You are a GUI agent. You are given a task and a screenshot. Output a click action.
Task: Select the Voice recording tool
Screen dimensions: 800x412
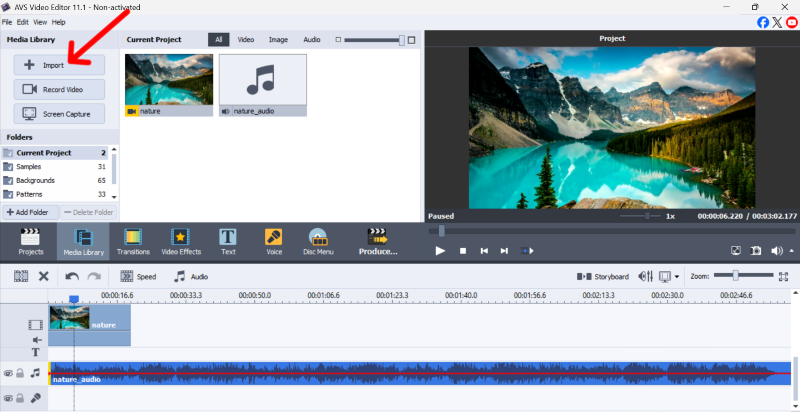pyautogui.click(x=272, y=242)
